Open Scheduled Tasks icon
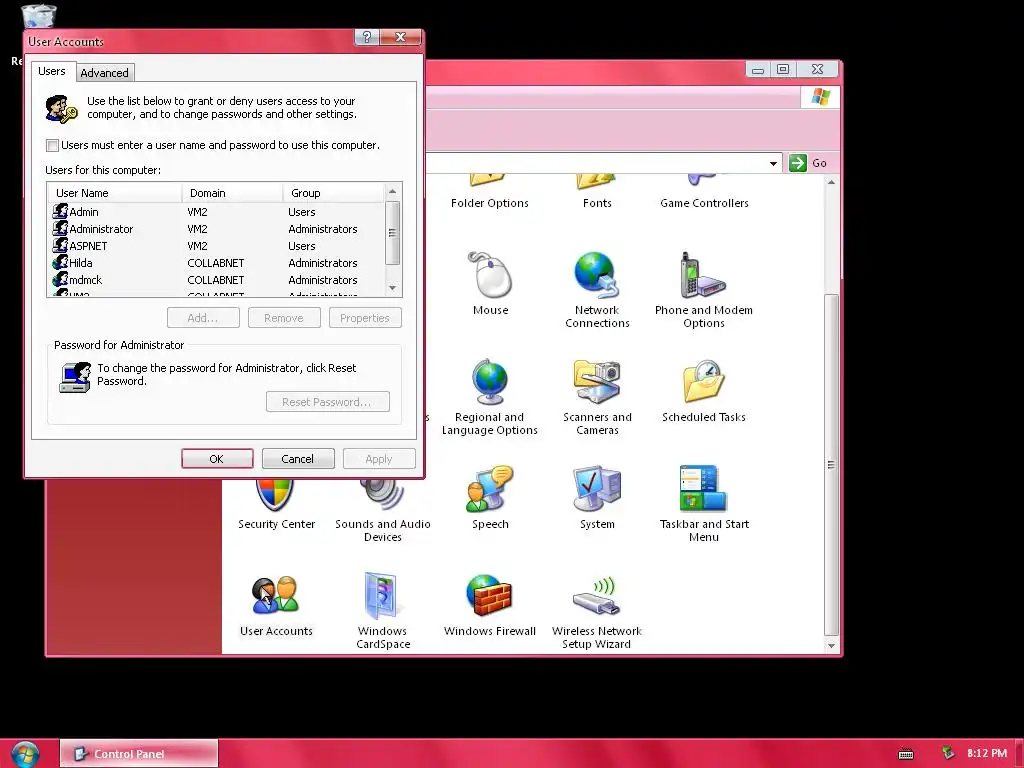The image size is (1024, 768). tap(703, 382)
